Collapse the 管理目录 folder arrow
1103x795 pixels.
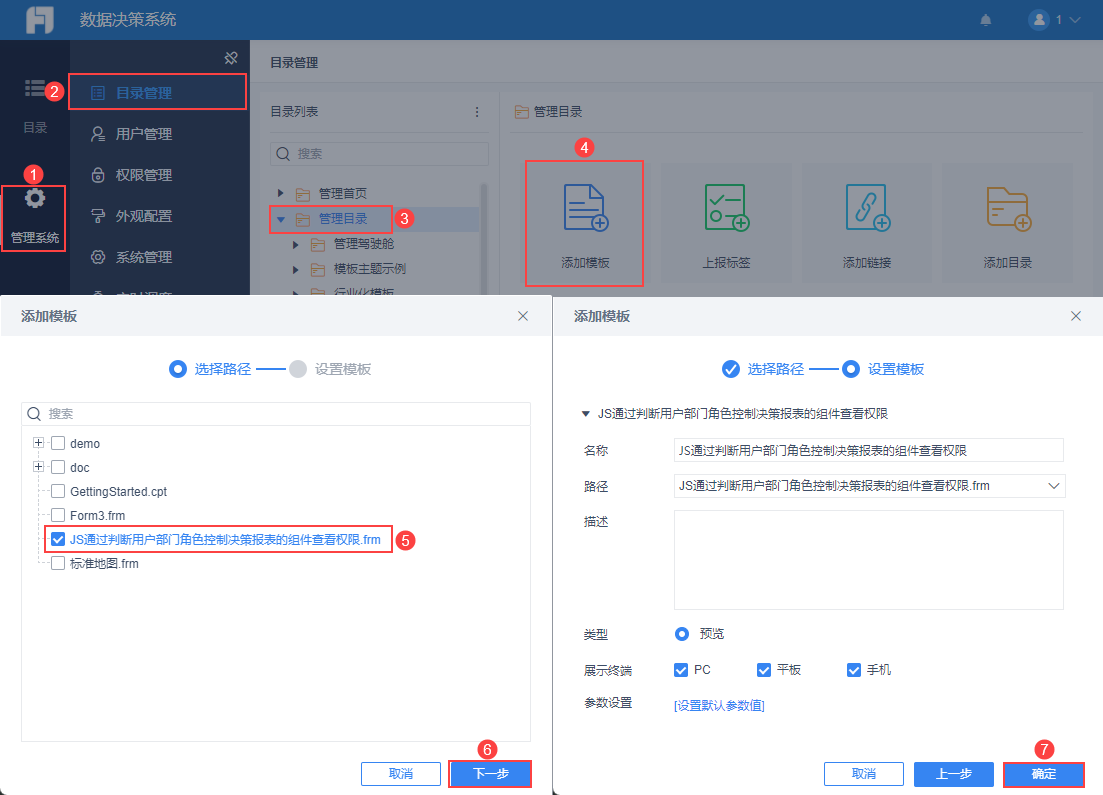[281, 219]
